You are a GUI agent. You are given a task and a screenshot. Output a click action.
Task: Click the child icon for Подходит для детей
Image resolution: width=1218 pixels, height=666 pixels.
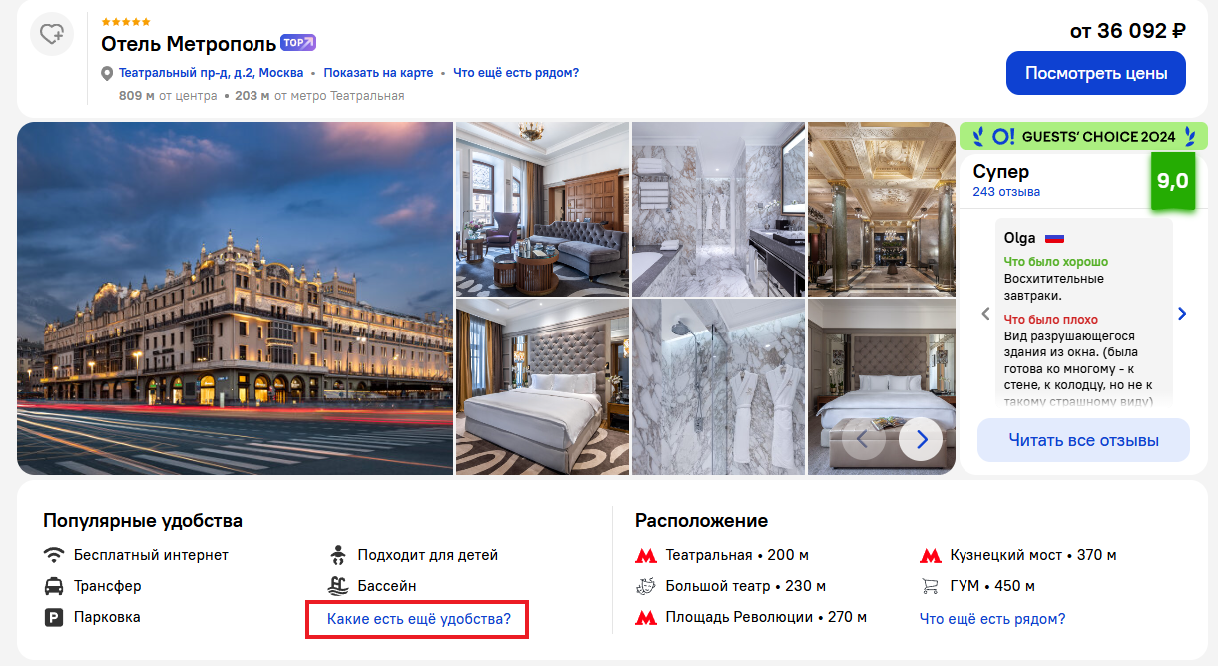point(338,554)
